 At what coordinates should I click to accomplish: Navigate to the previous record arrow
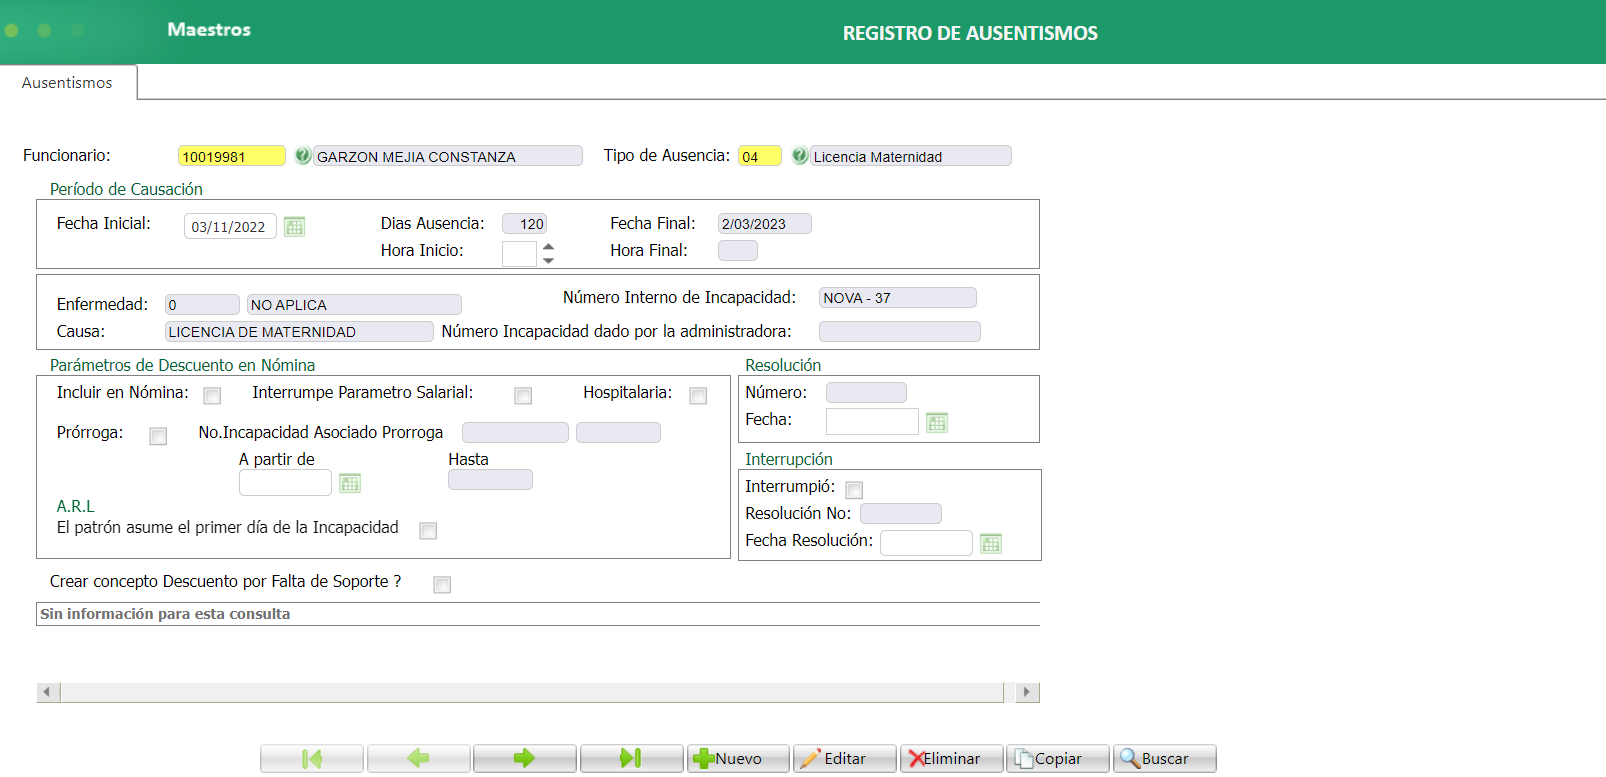click(418, 759)
